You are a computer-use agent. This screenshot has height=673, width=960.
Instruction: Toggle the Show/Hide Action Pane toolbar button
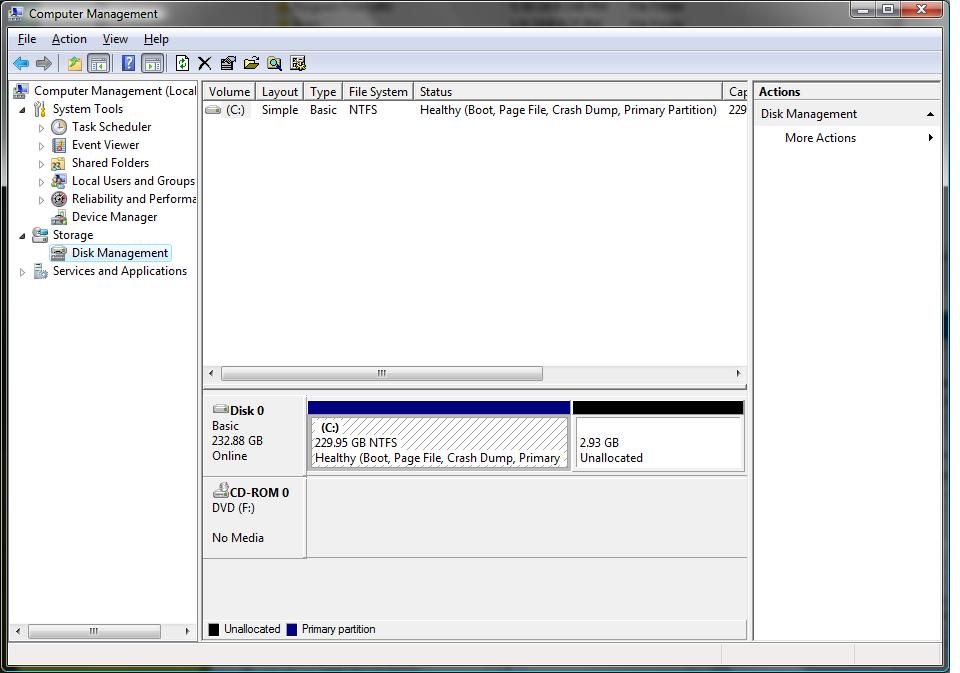152,63
